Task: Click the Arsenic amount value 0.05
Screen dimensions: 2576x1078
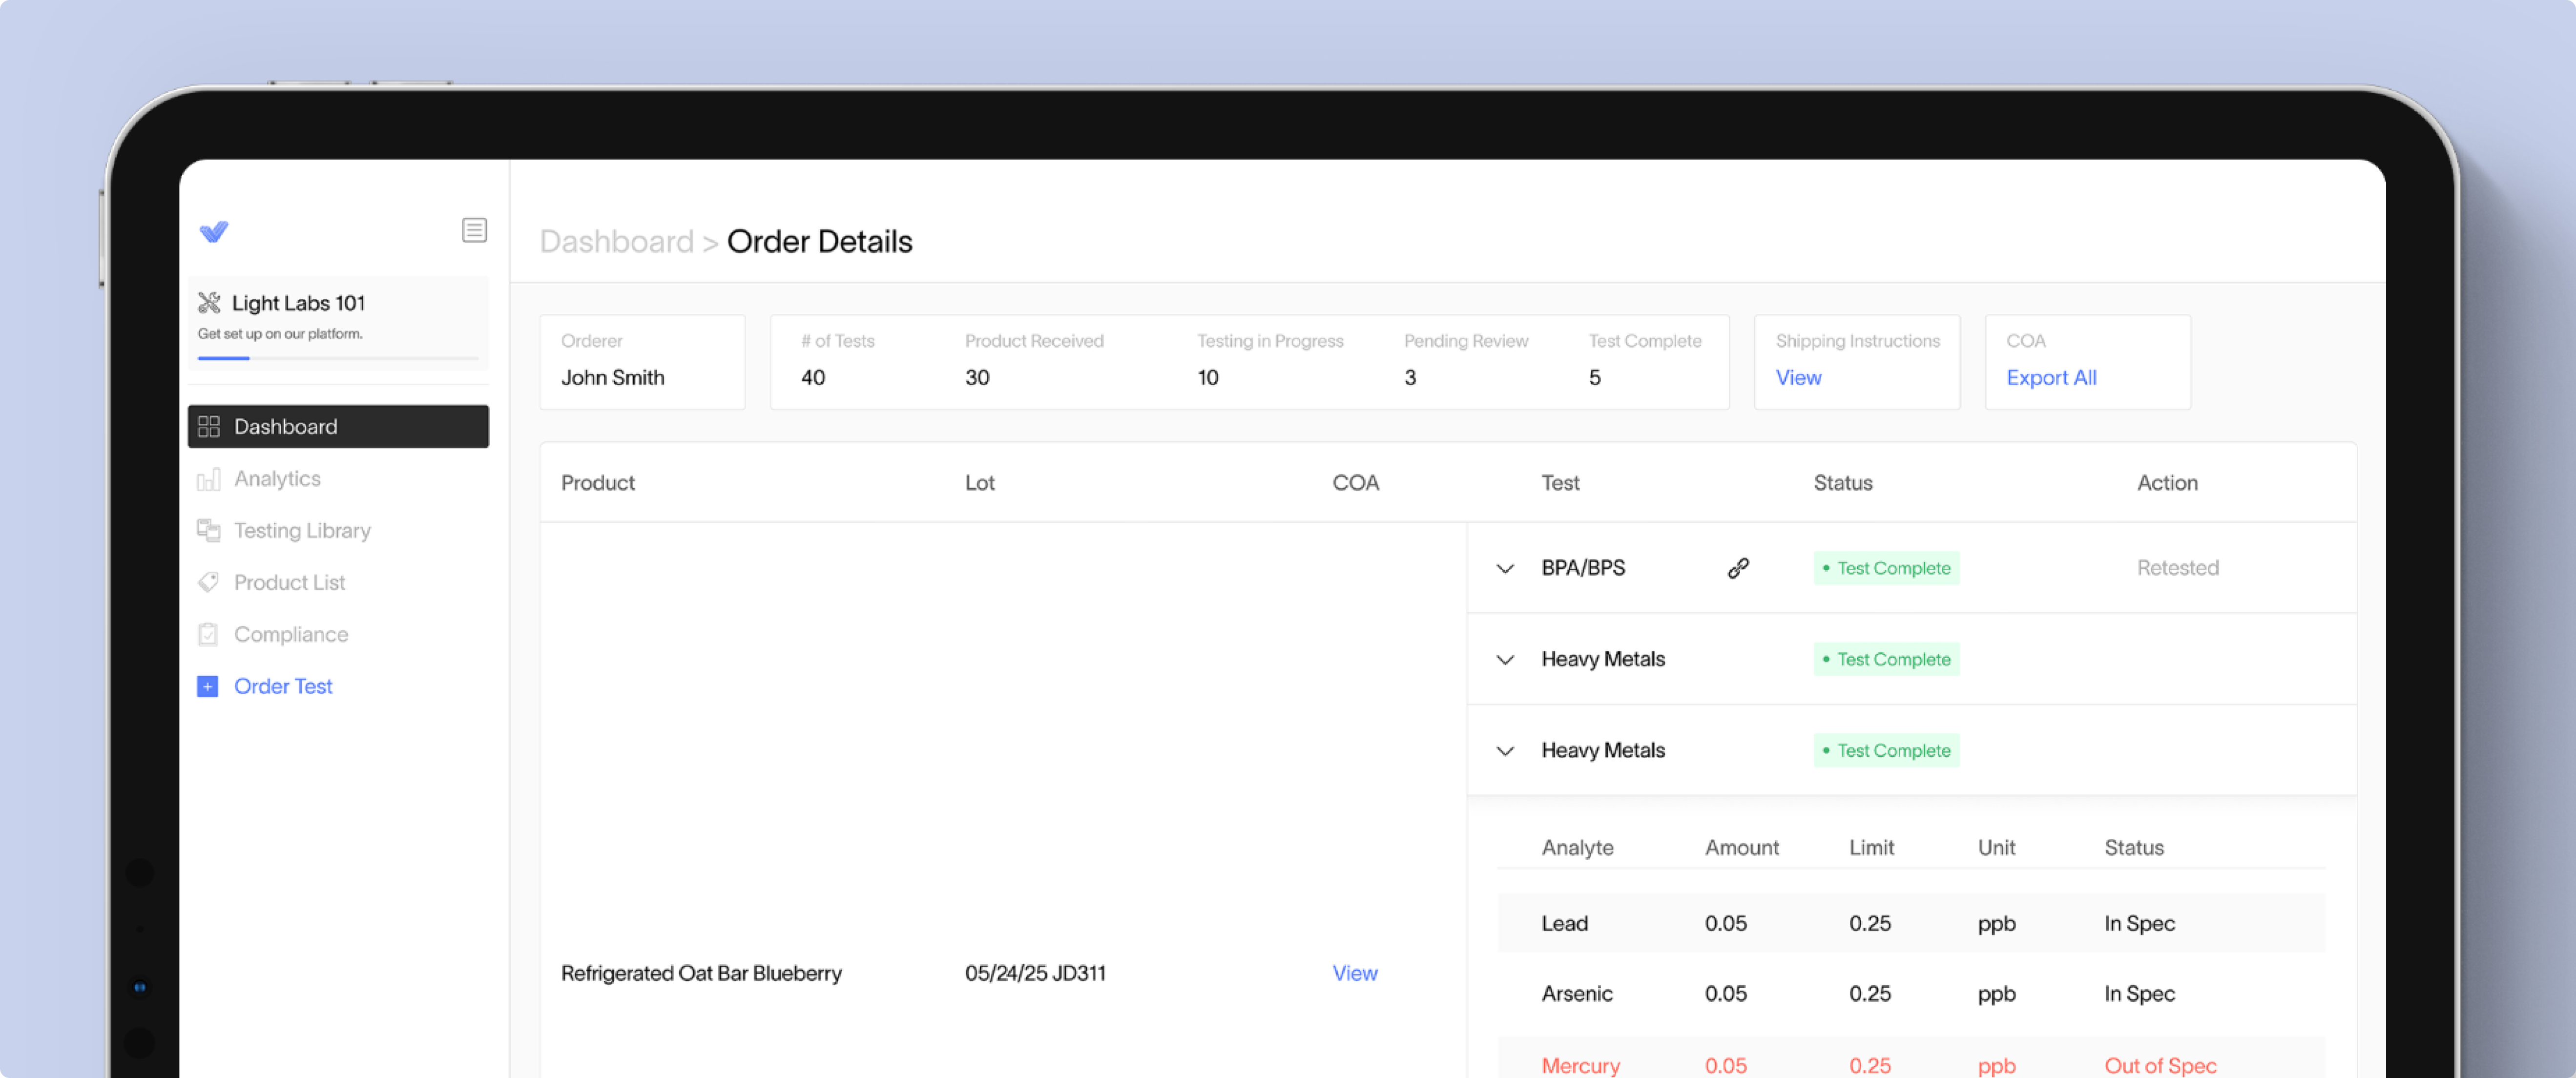Action: coord(1725,994)
